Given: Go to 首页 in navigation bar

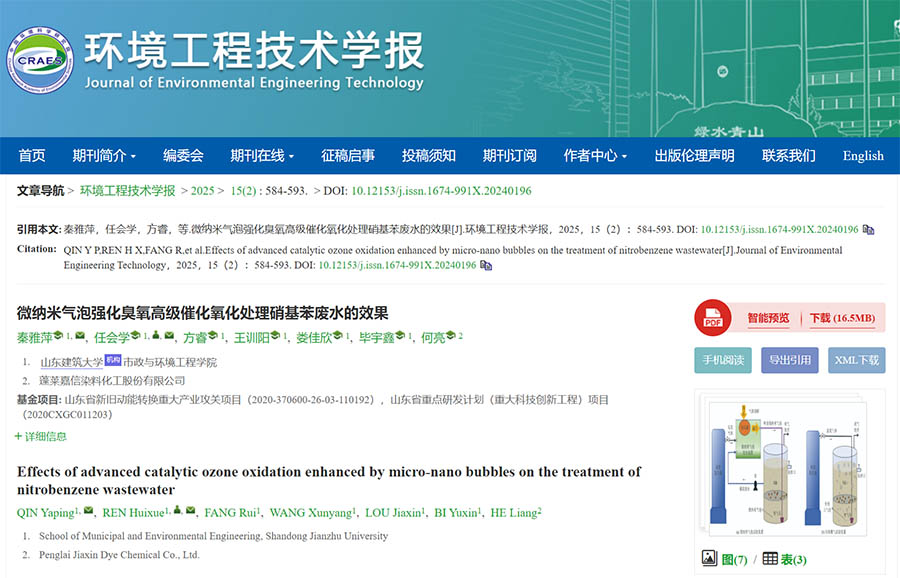Looking at the screenshot, I should tap(32, 156).
